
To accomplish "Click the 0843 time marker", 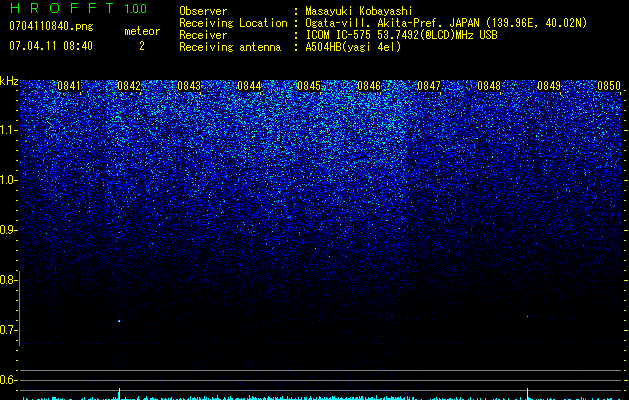I will click(x=189, y=86).
